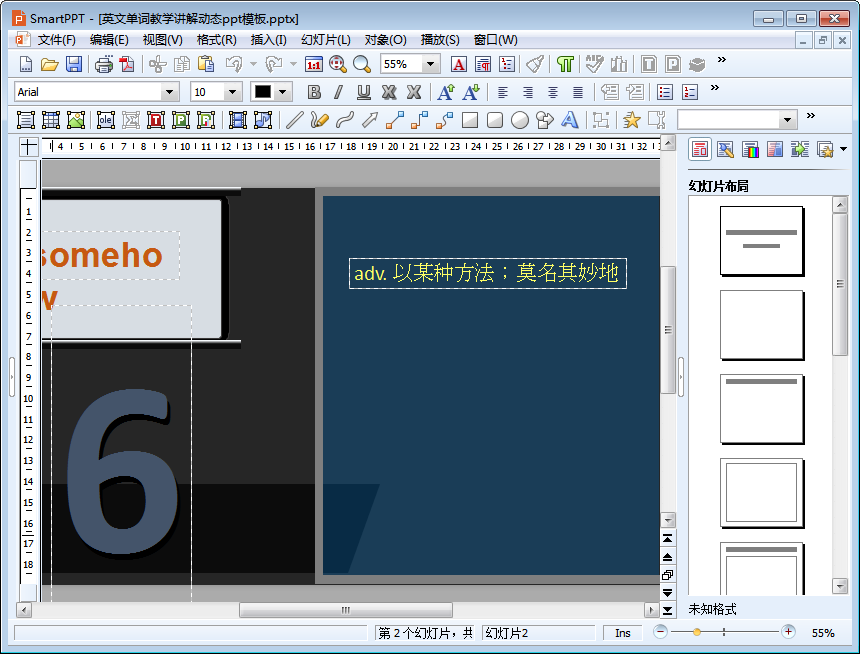The height and width of the screenshot is (654, 860).
Task: Select the Line drawing tool
Action: click(295, 120)
